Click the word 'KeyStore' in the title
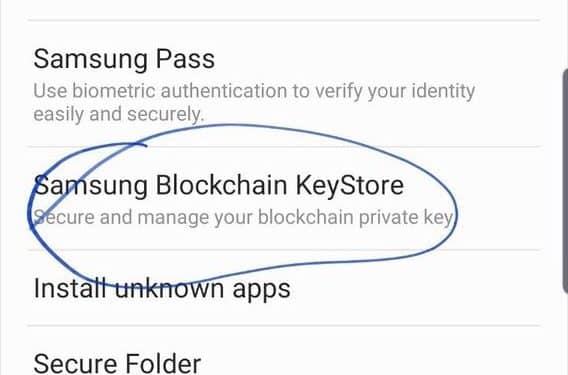The width and height of the screenshot is (568, 375). click(x=350, y=186)
